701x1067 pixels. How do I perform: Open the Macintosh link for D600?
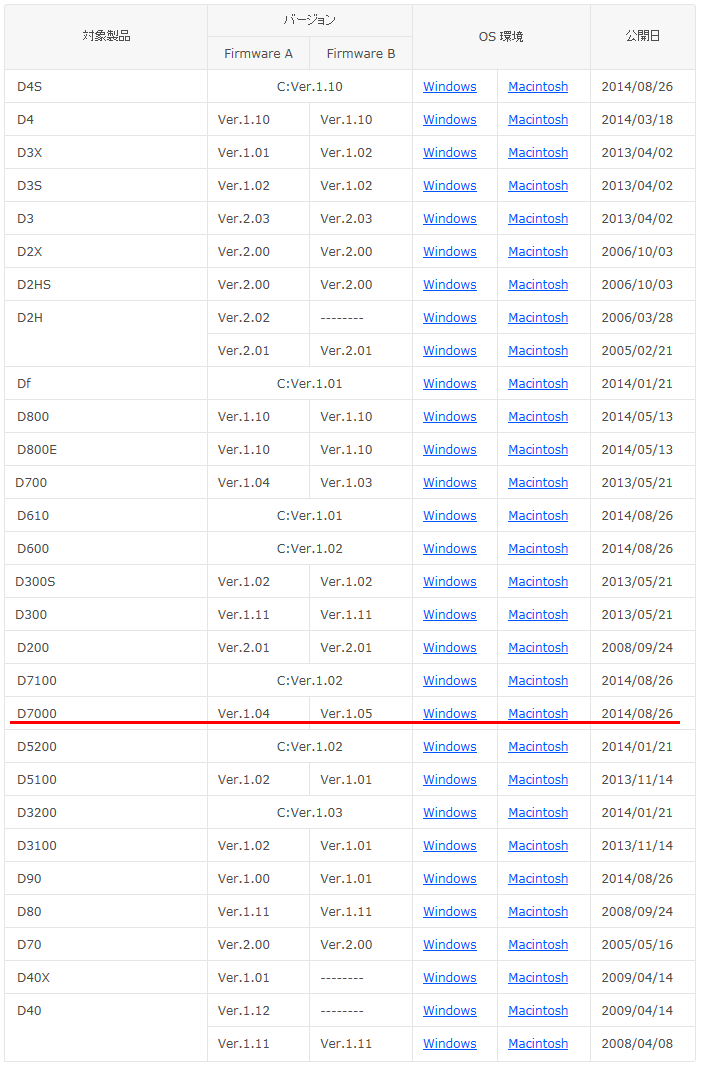(x=538, y=548)
